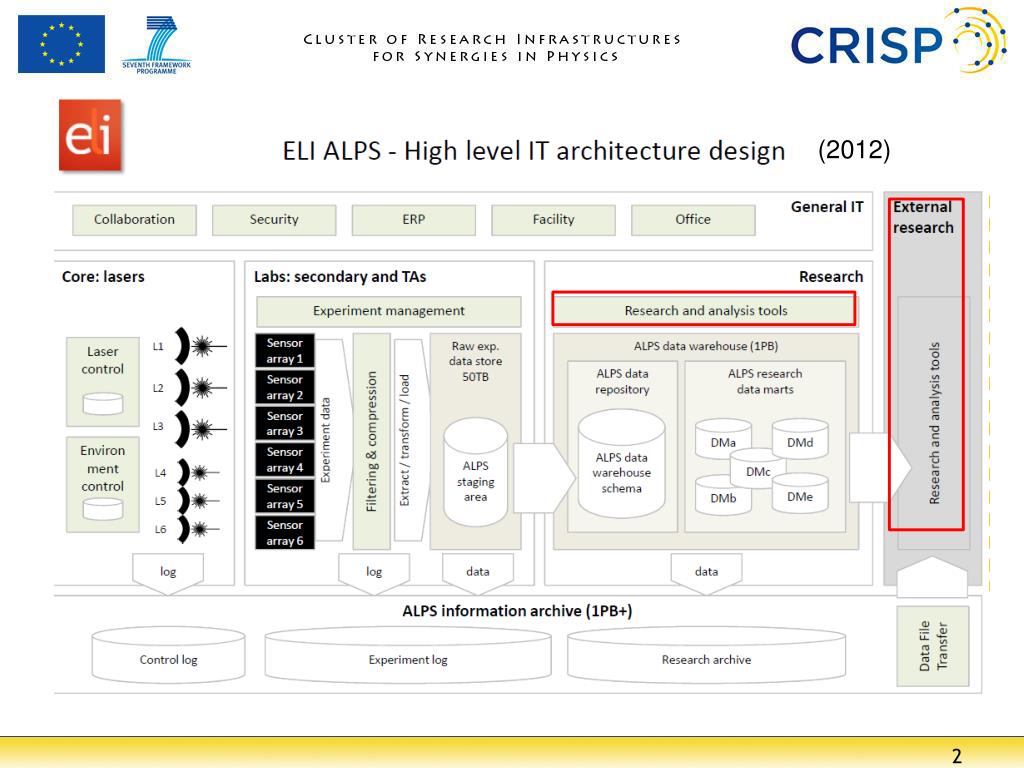Click the data arrow under Labs section
Viewport: 1024px width, 768px height.
[x=477, y=574]
